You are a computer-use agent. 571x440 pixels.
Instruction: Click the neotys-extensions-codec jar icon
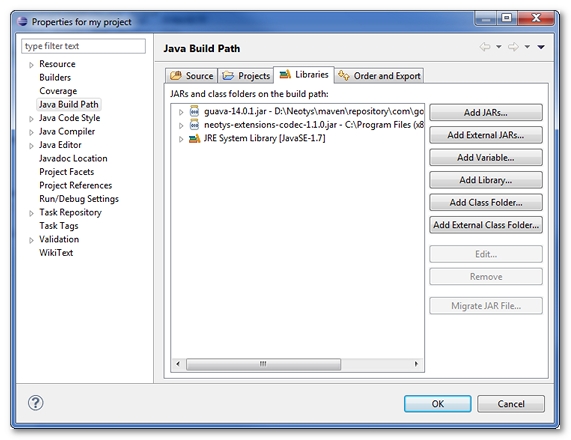pyautogui.click(x=194, y=125)
